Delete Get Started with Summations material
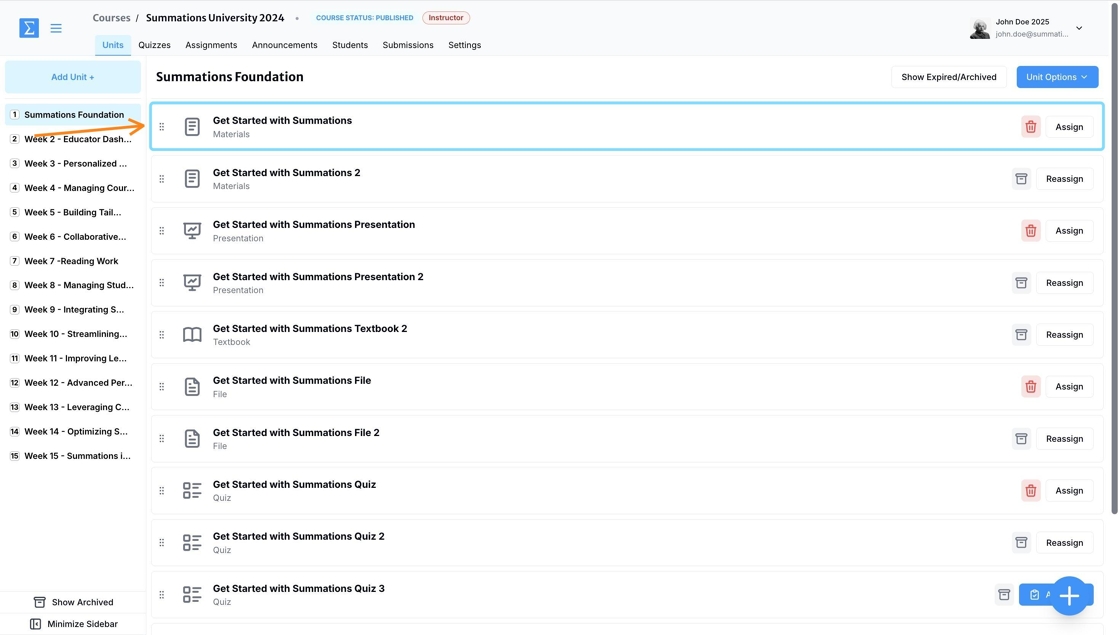Image resolution: width=1120 pixels, height=635 pixels. [1030, 127]
